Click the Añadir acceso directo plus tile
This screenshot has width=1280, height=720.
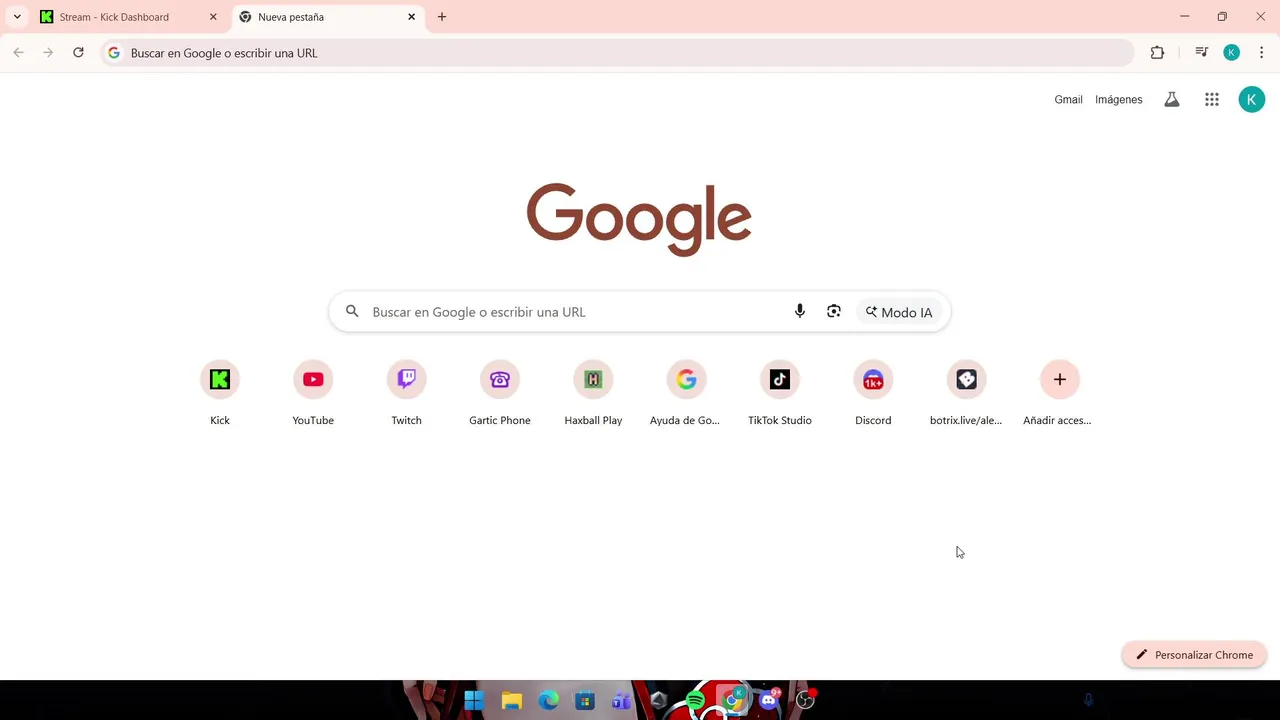[x=1059, y=394]
